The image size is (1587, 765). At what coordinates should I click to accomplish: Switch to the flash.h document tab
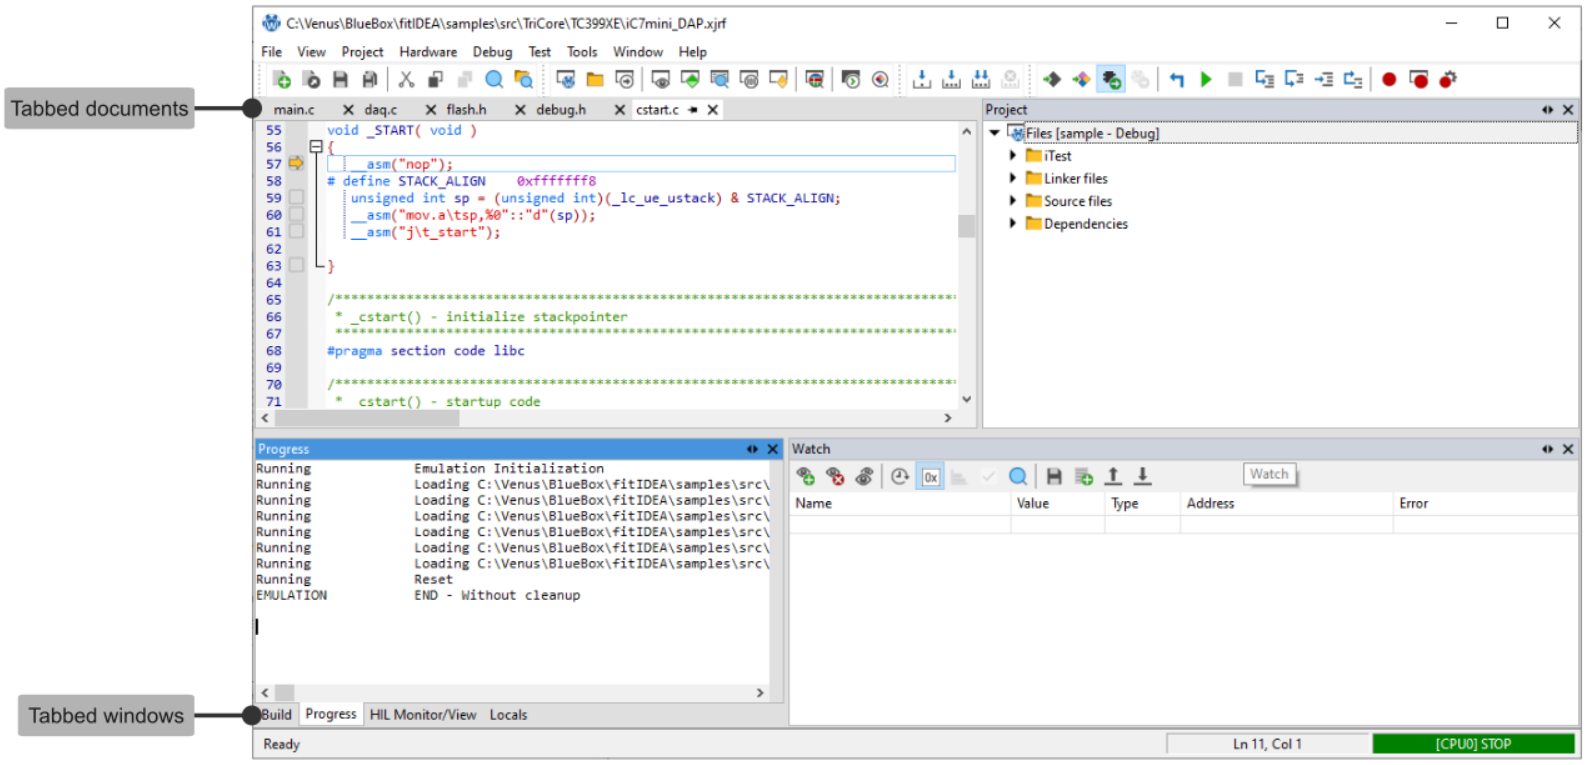(466, 110)
